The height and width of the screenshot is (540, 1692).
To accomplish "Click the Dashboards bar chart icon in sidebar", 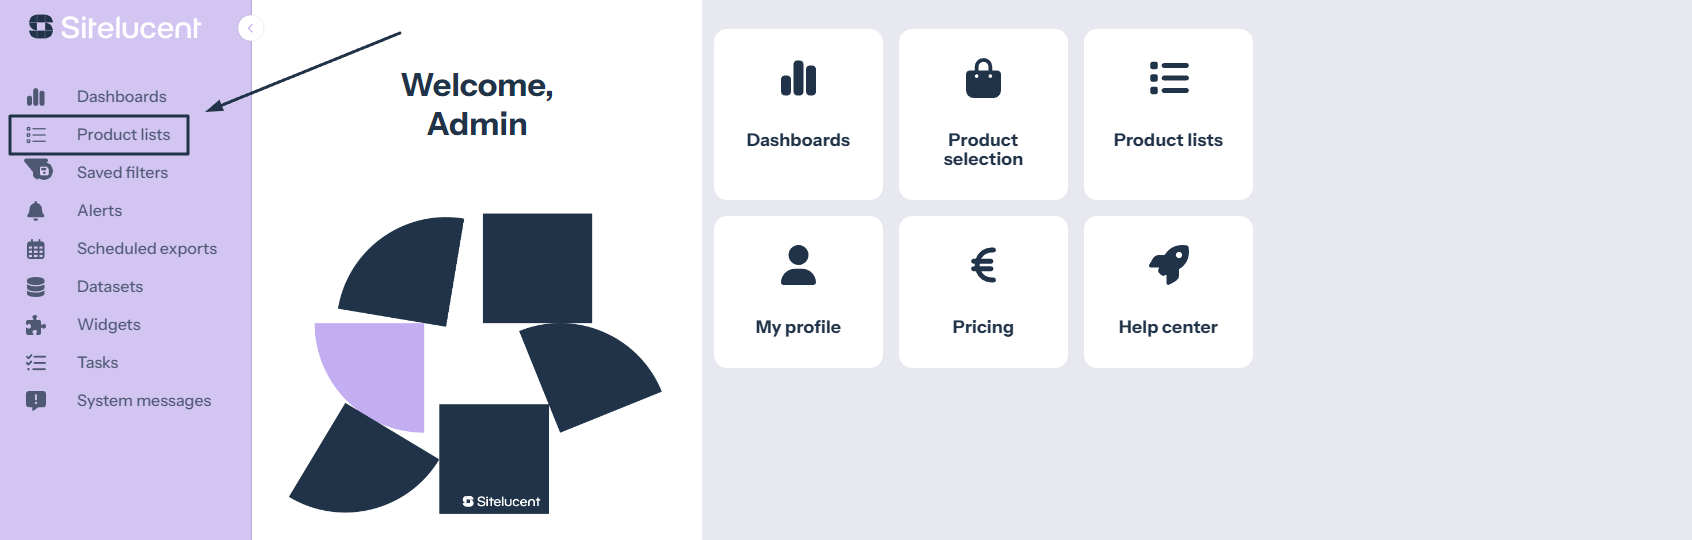I will click(36, 97).
